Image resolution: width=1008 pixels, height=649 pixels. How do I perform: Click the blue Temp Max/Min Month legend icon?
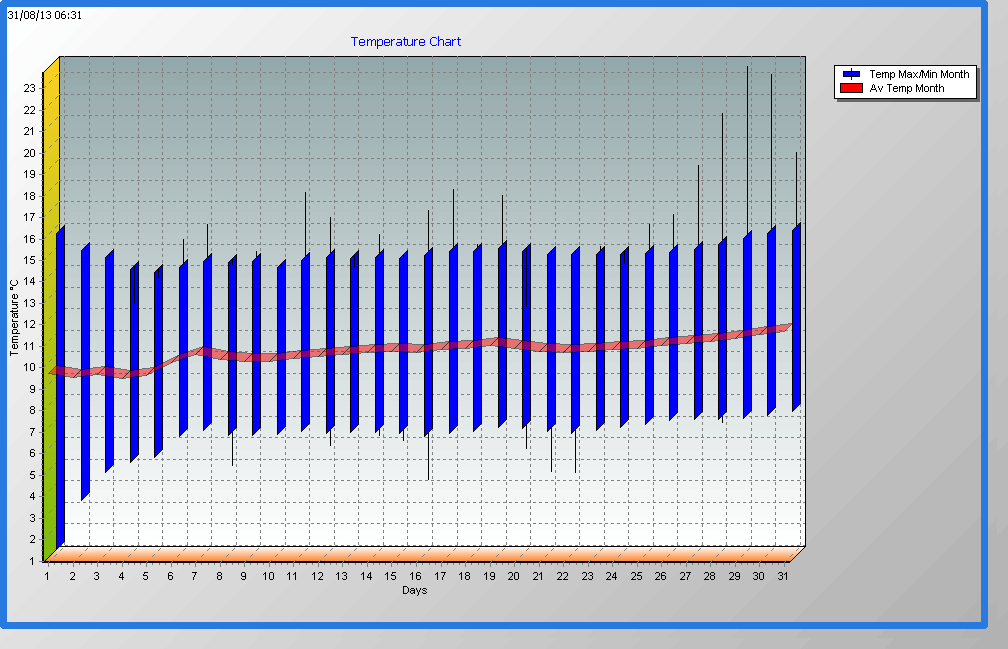point(851,75)
